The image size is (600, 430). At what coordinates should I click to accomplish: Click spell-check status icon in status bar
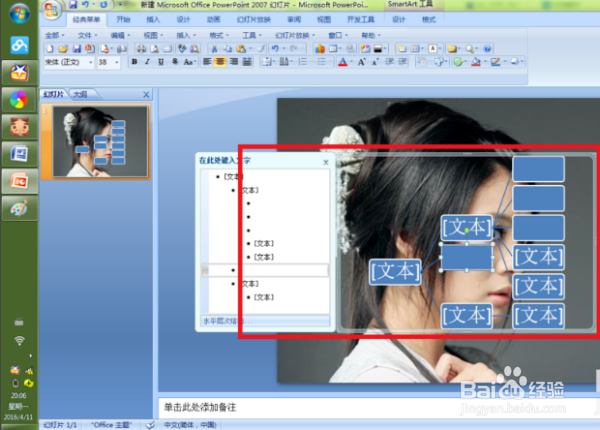click(150, 425)
